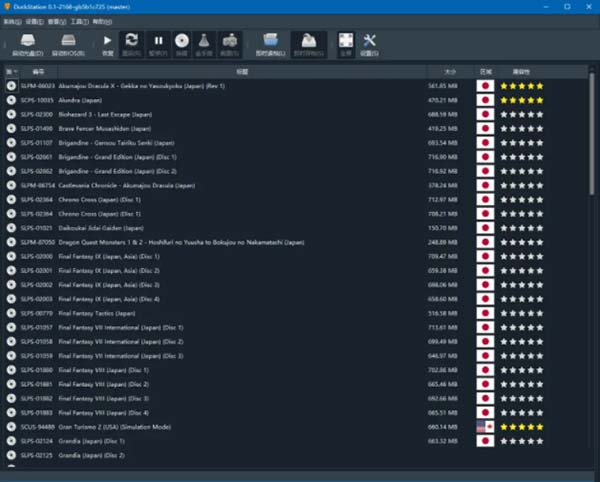Click the Load State folder icon
600x482 pixels.
coord(267,42)
